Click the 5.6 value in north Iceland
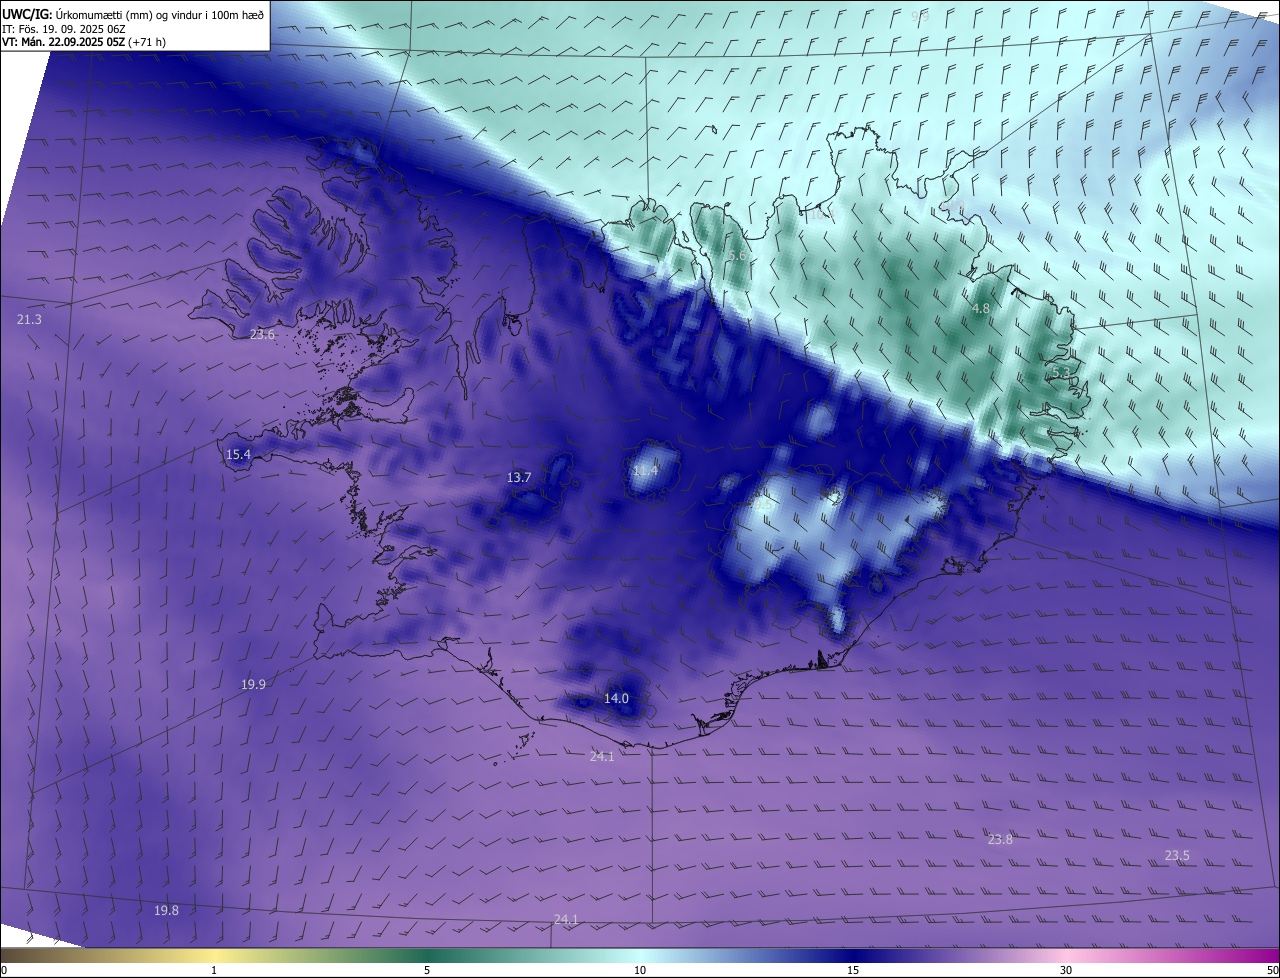This screenshot has height=978, width=1280. pyautogui.click(x=737, y=256)
